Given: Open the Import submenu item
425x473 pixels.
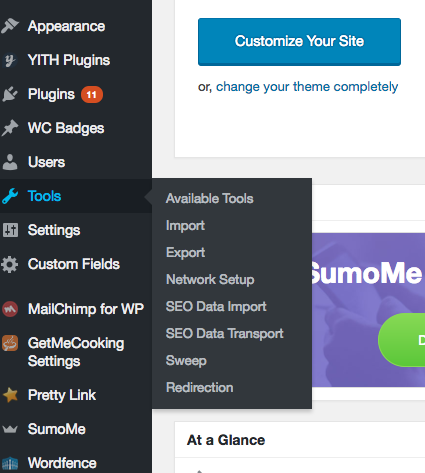Looking at the screenshot, I should click(x=185, y=226).
